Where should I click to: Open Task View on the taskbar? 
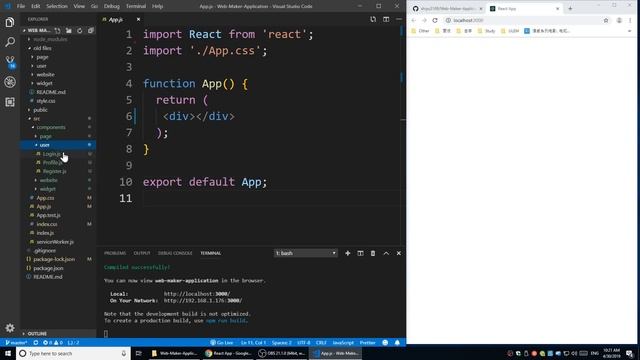point(139,353)
